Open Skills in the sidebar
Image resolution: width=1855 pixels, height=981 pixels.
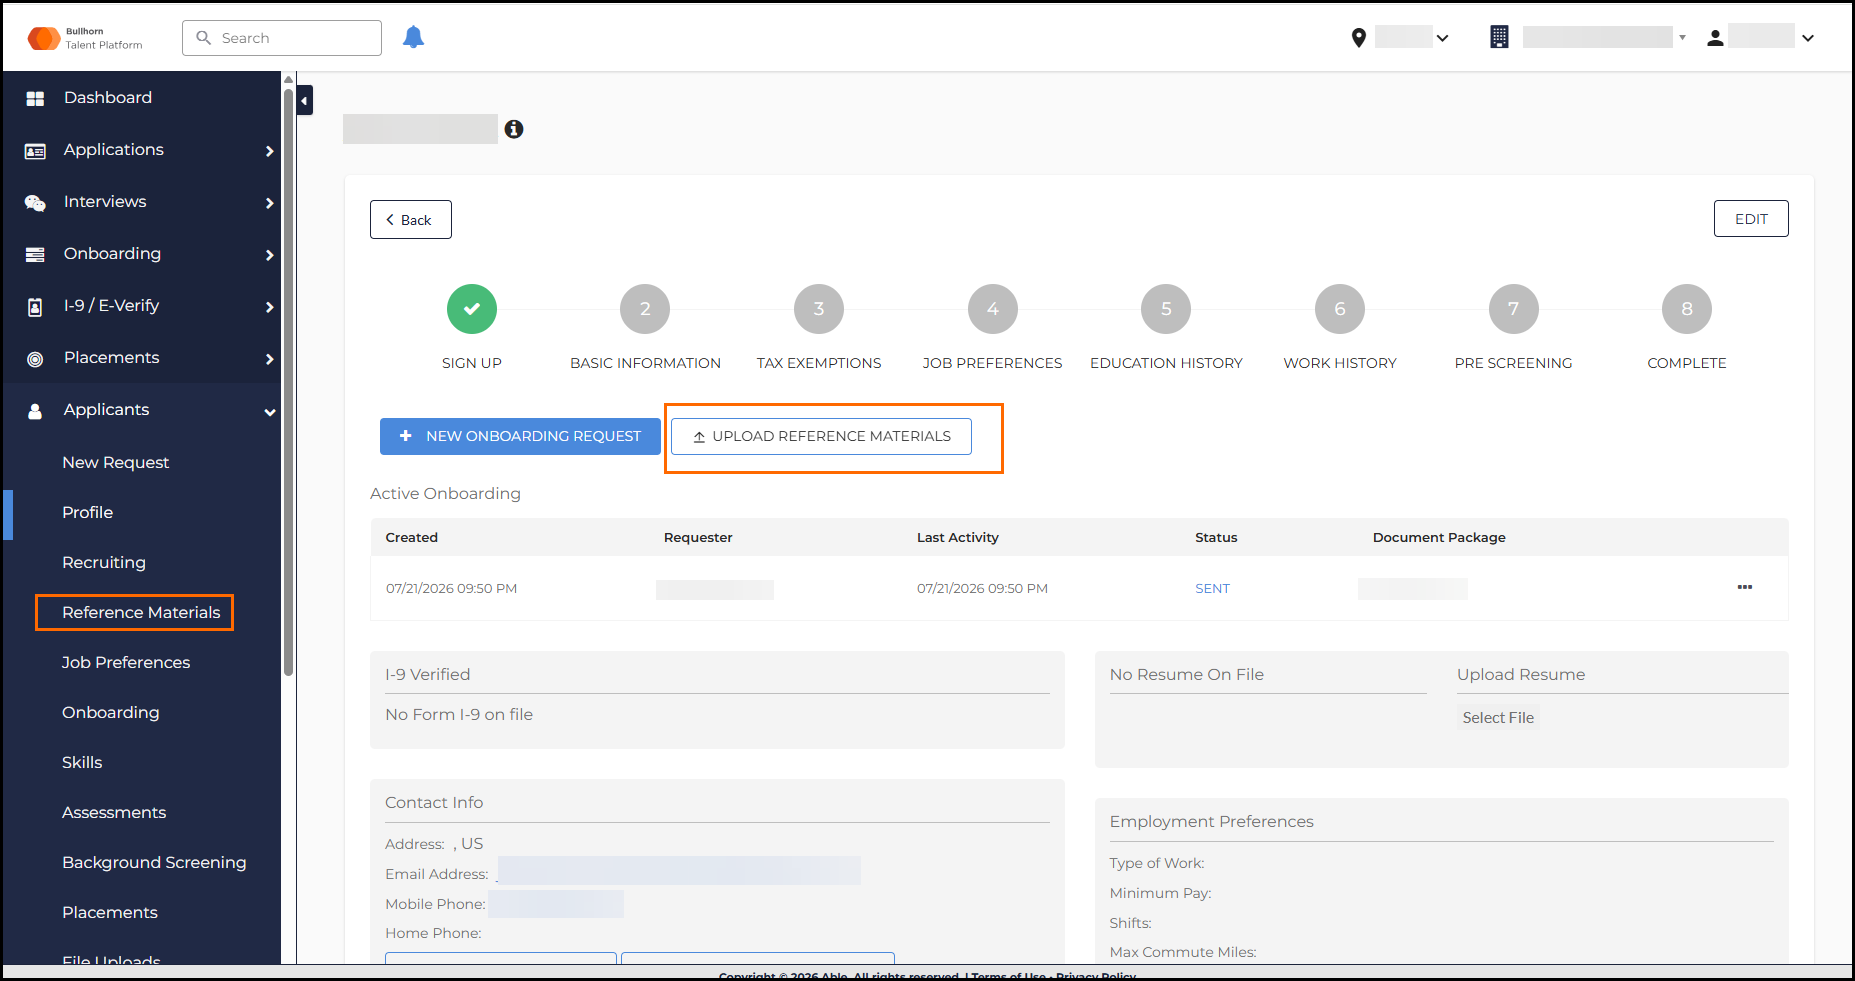pos(82,762)
